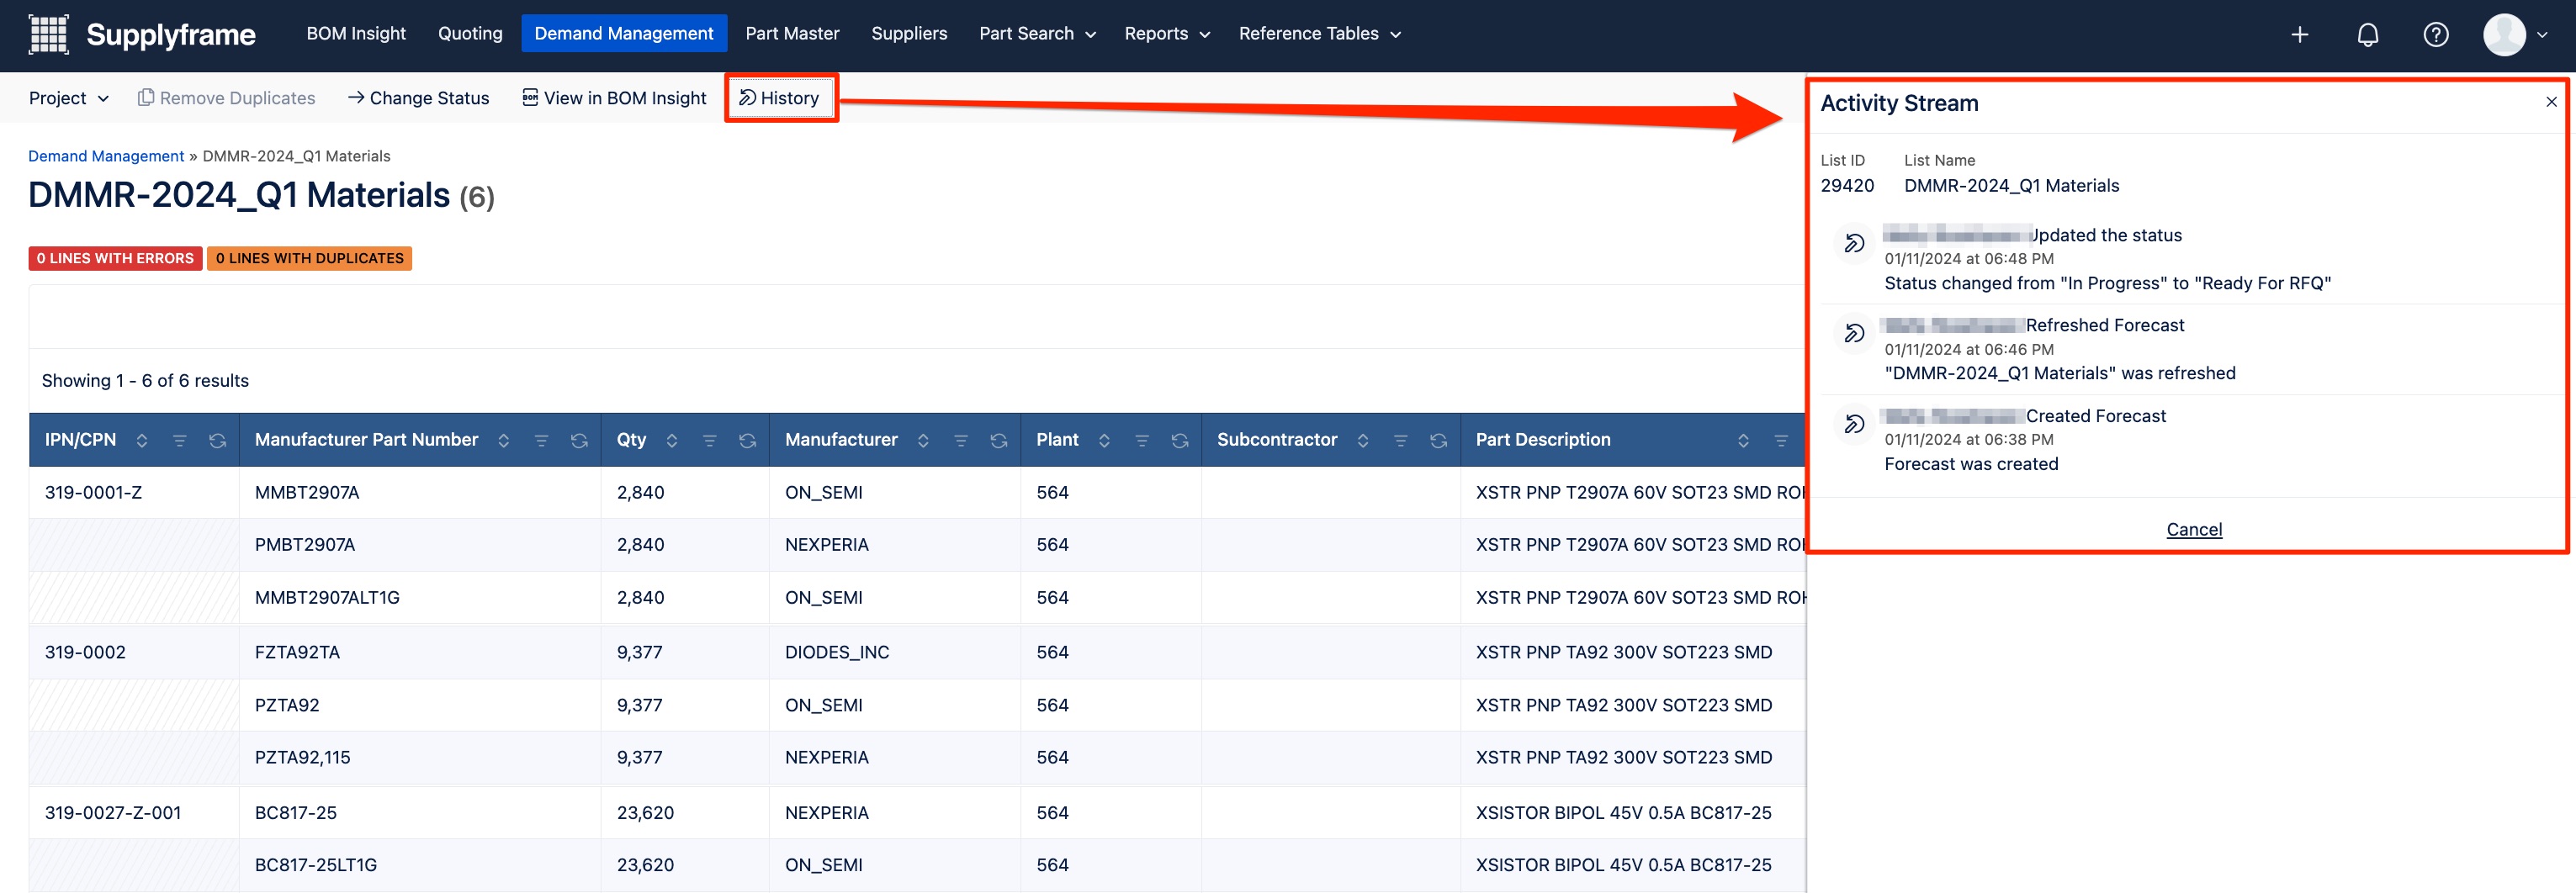Click the 0 Lines With Errors badge
Screen dimensions: 2576x893
115,258
